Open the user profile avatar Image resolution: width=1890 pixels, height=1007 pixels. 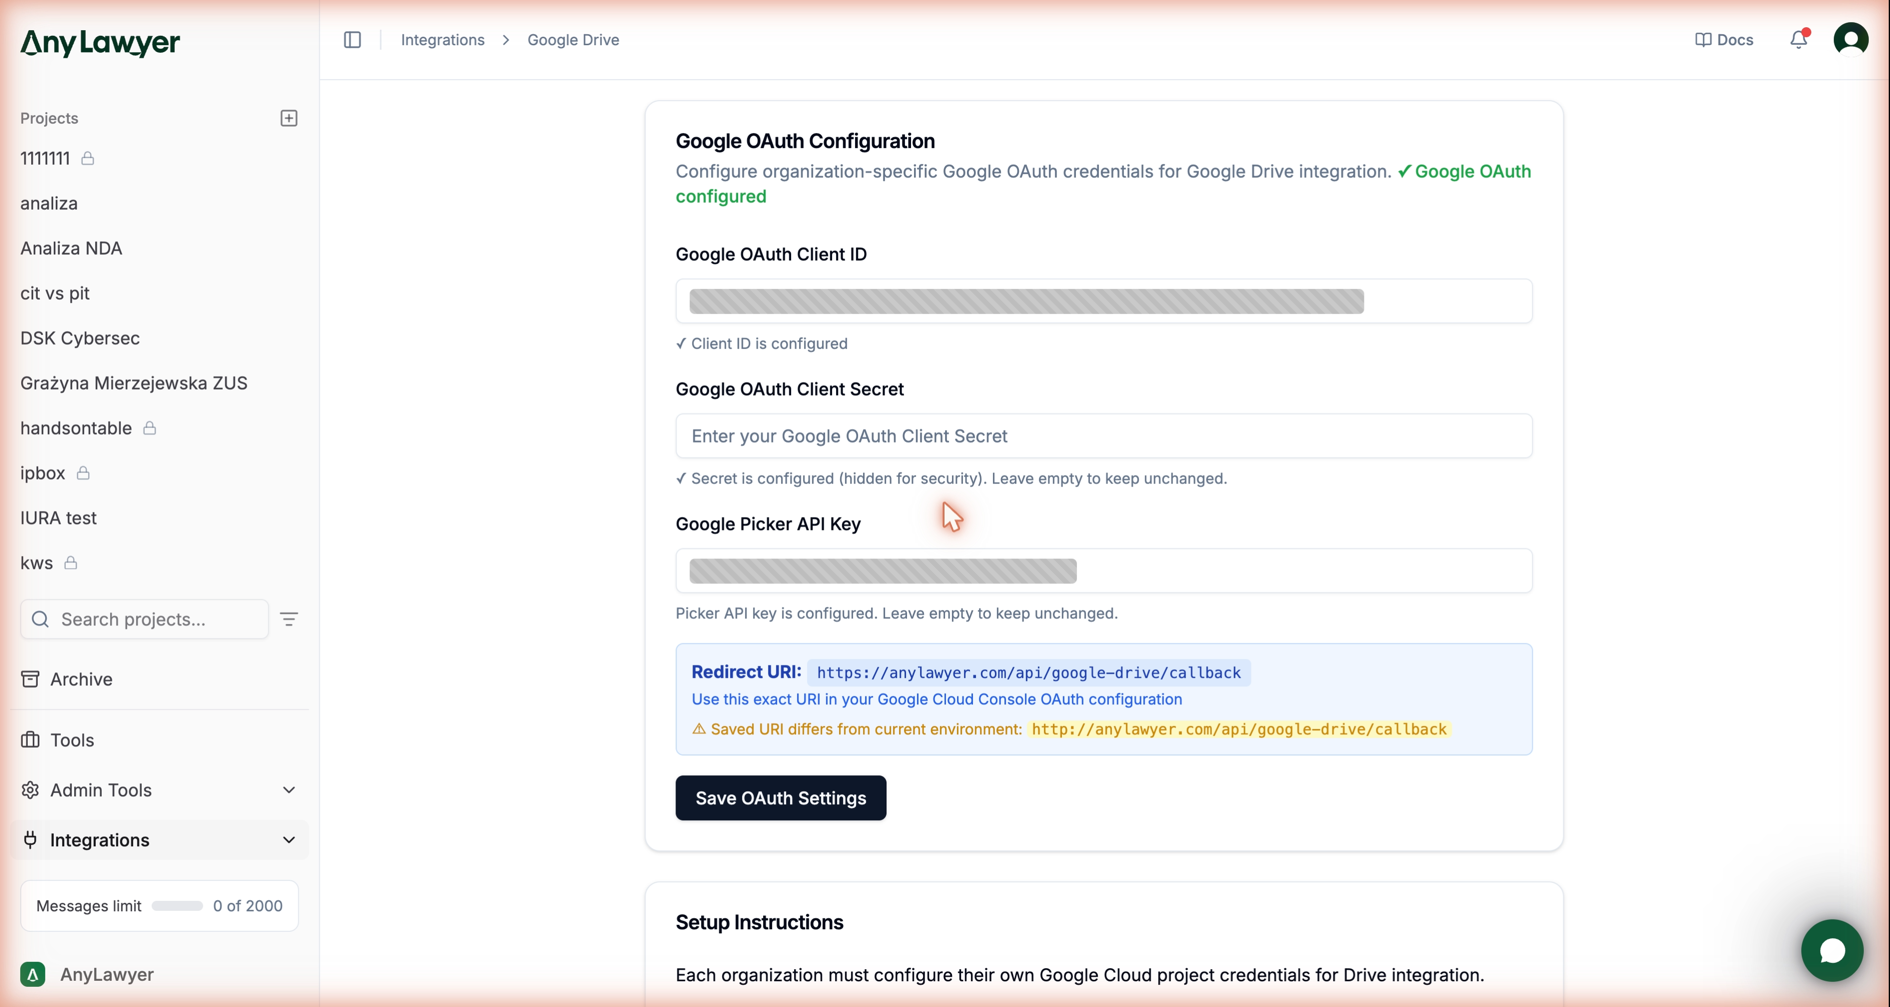point(1851,40)
